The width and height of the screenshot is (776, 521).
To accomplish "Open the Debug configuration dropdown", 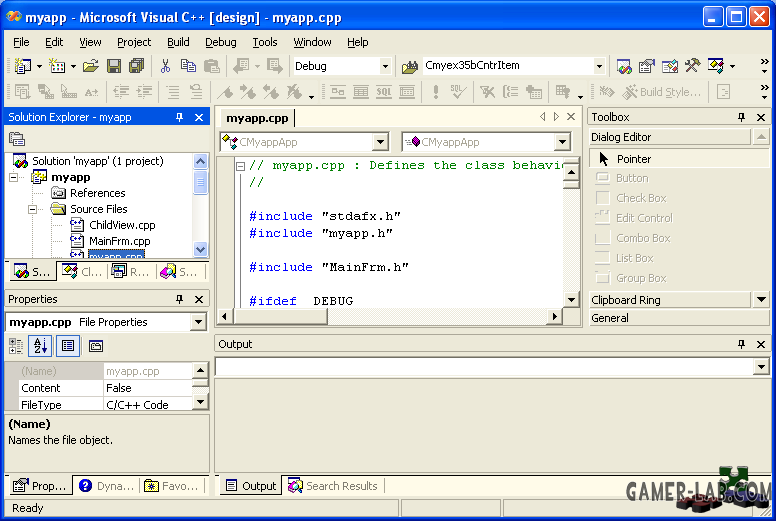I will 385,66.
